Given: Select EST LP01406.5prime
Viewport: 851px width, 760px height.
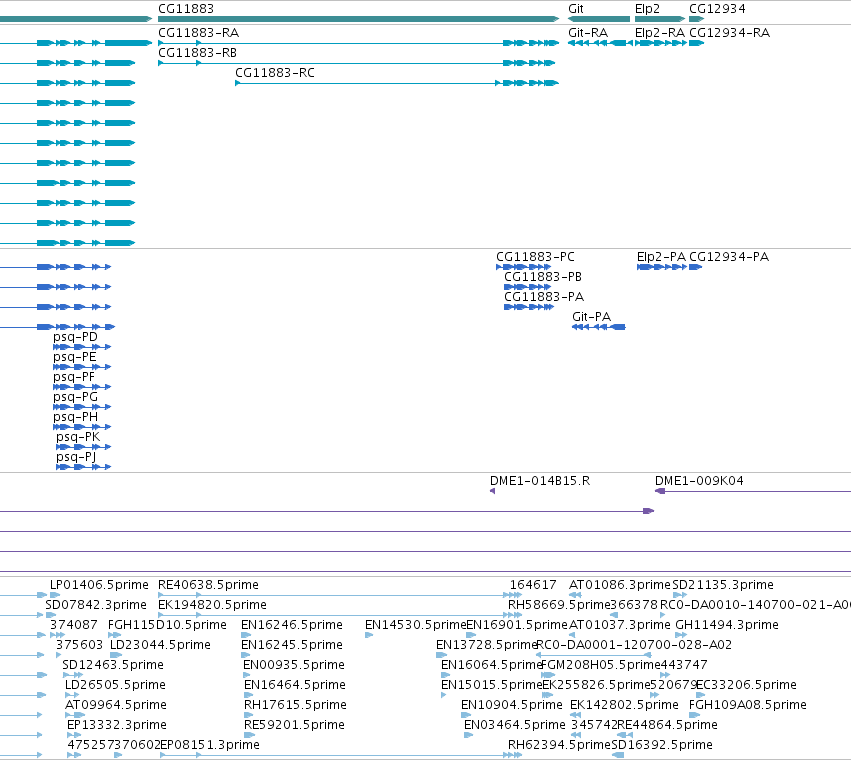Looking at the screenshot, I should (x=99, y=585).
